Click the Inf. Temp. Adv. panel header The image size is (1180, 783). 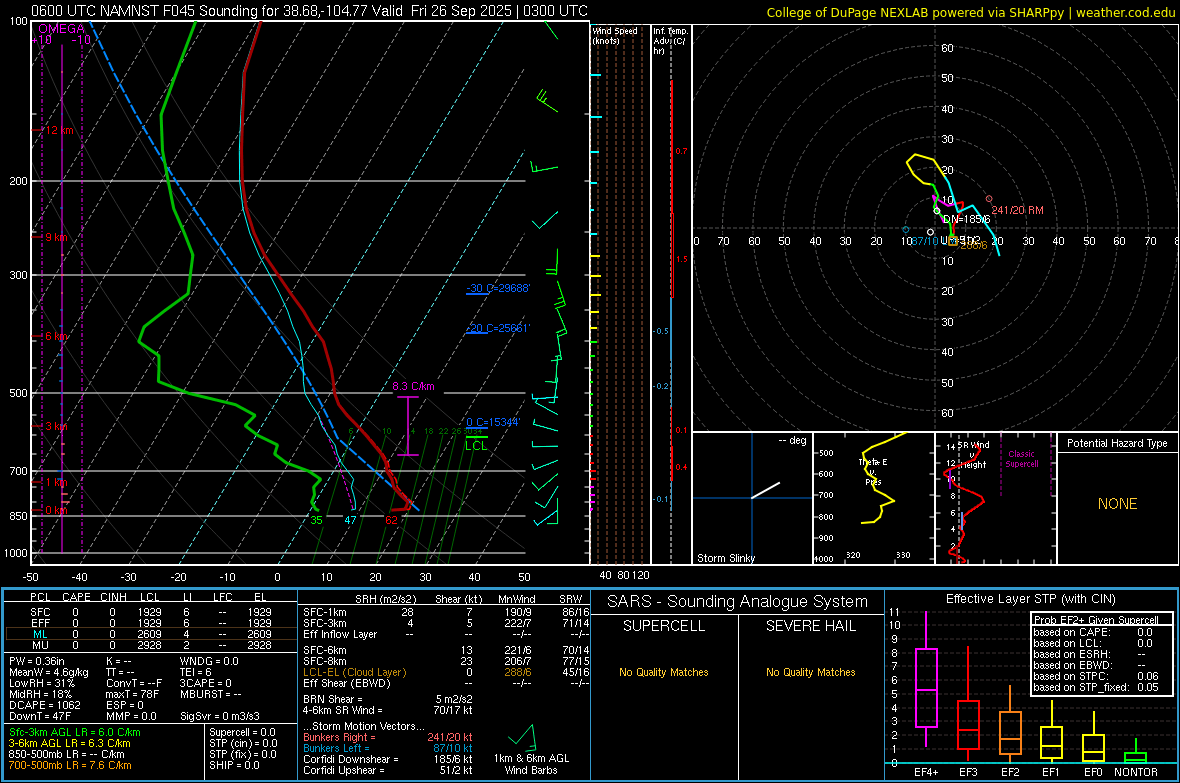(x=670, y=41)
